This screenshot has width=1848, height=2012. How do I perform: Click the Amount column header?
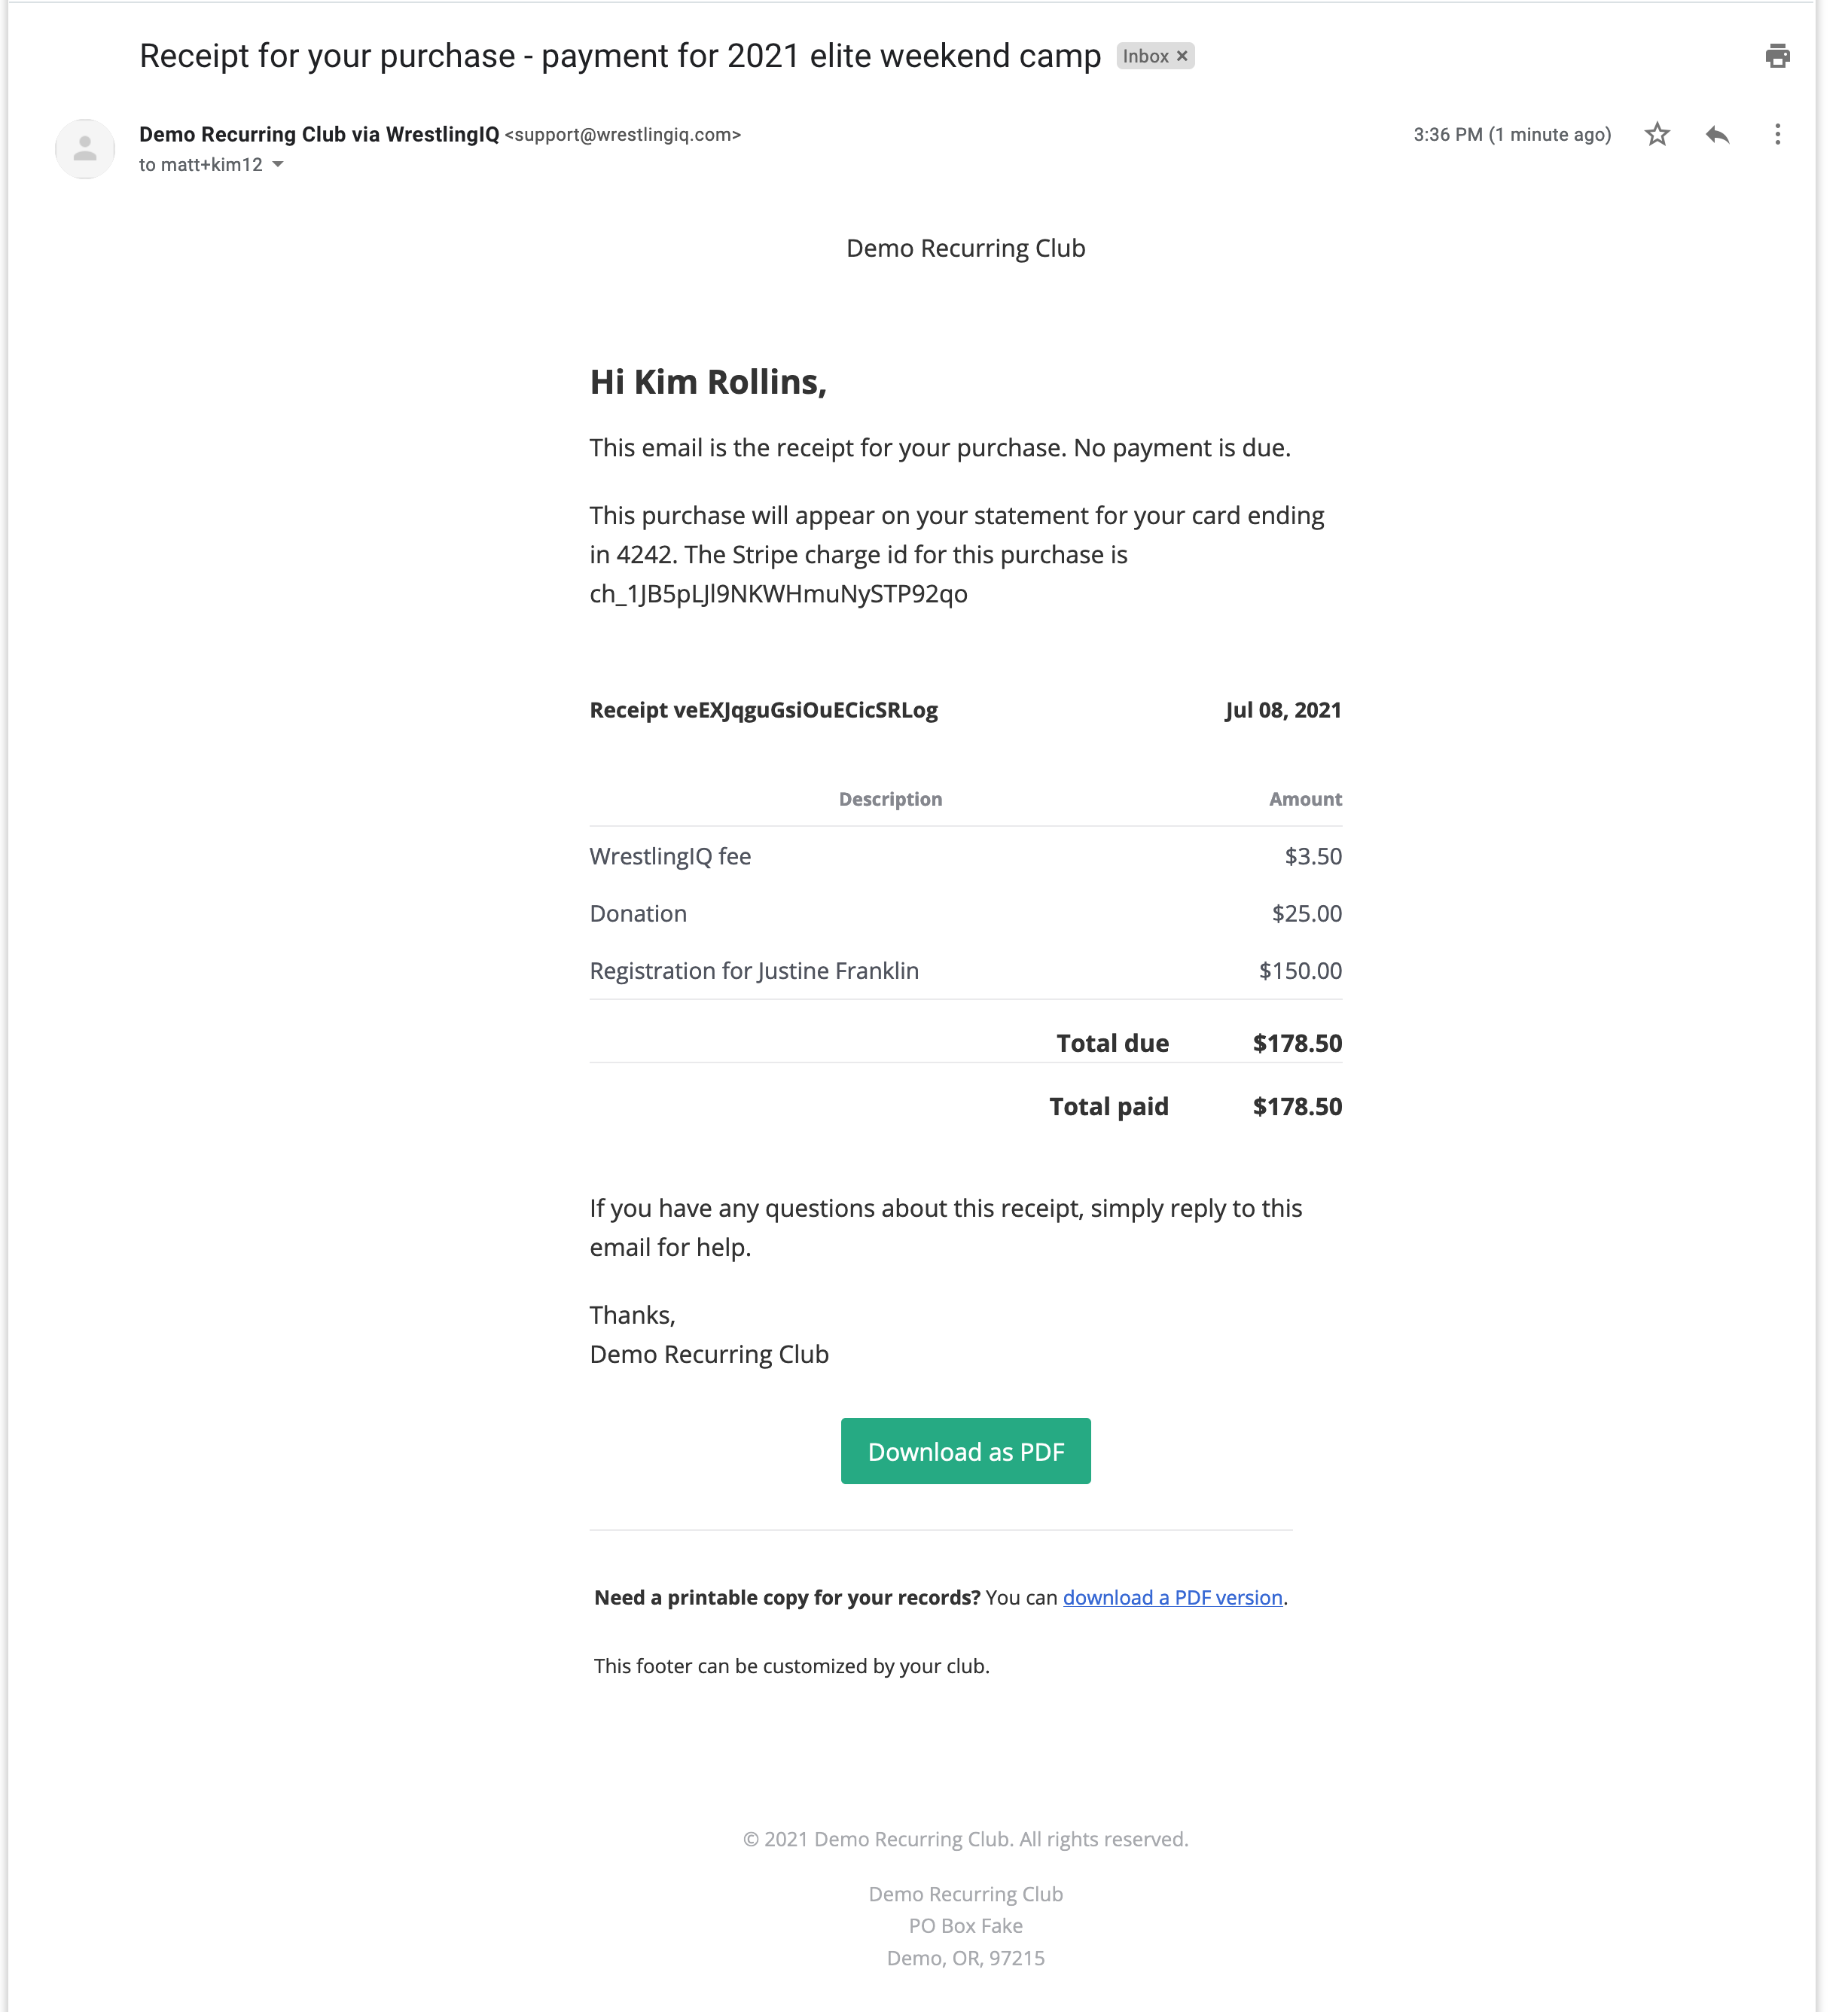(x=1305, y=799)
